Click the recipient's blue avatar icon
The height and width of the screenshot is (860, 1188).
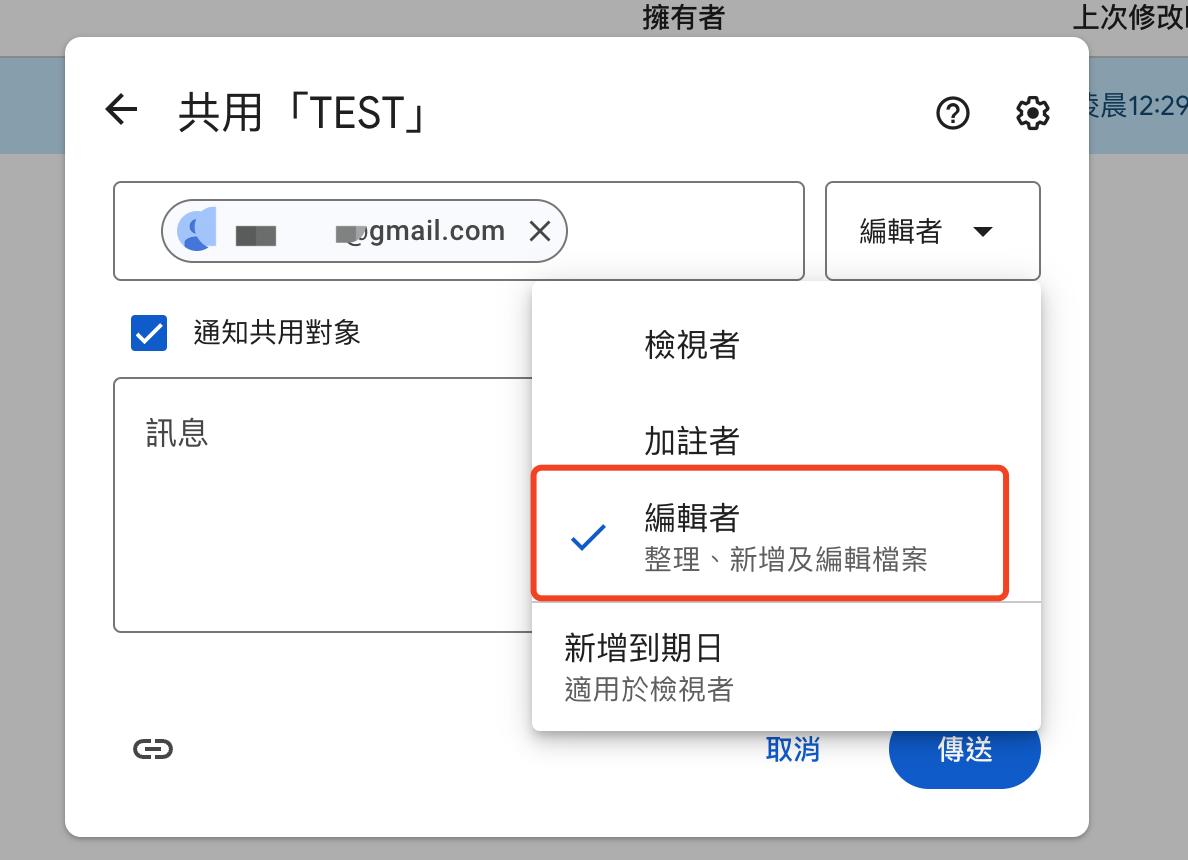point(197,231)
